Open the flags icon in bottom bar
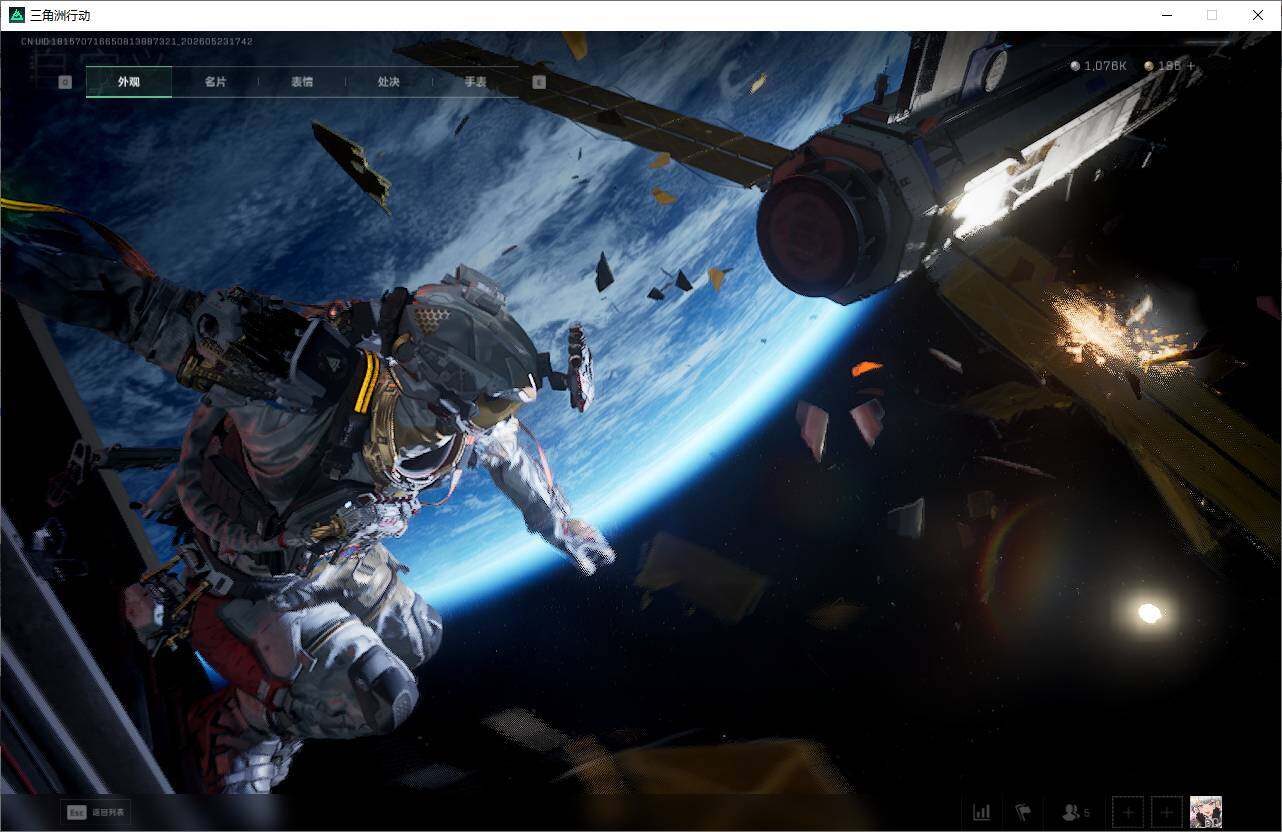This screenshot has height=832, width=1282. point(1023,812)
